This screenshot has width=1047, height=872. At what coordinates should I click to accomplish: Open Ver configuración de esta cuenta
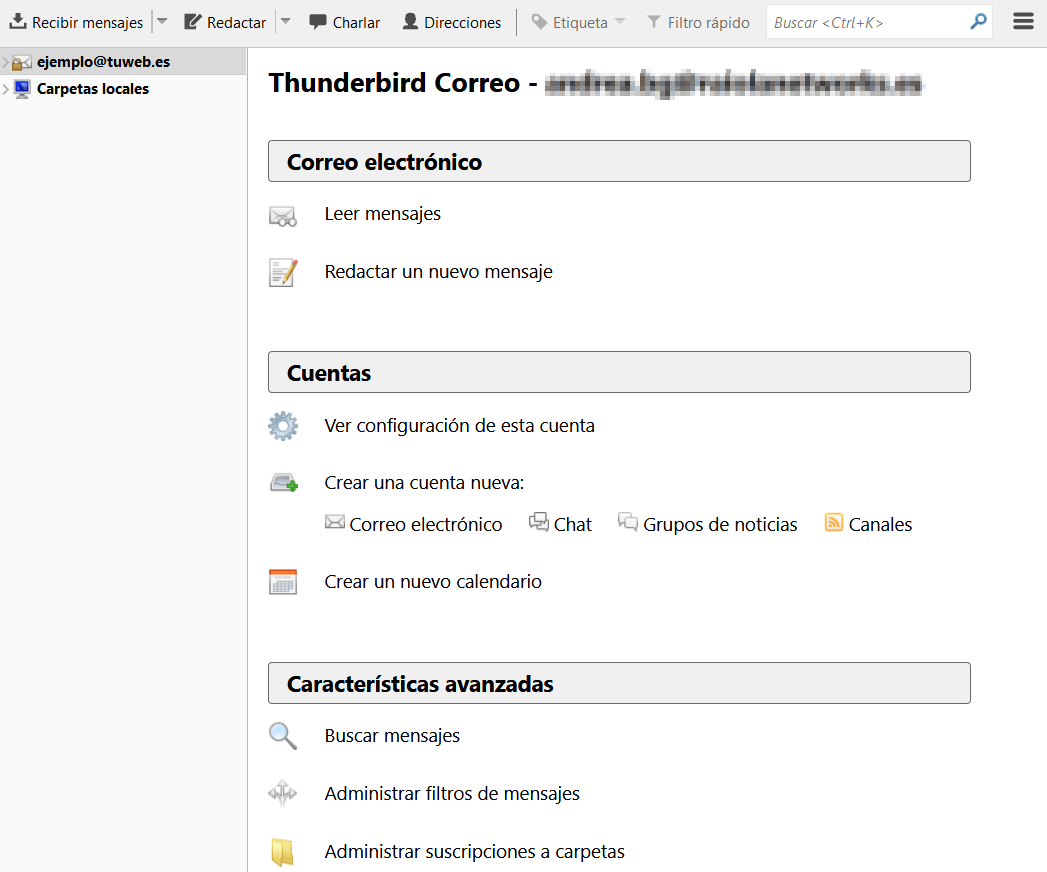click(x=459, y=426)
